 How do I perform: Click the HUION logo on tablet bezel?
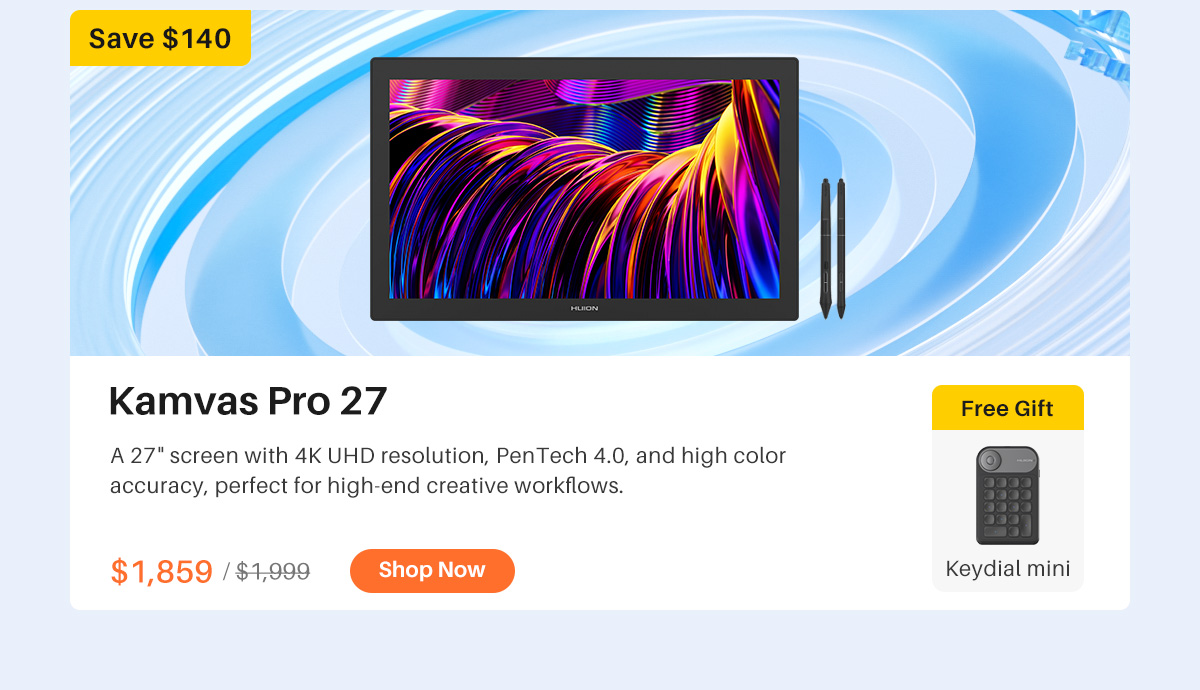click(584, 309)
